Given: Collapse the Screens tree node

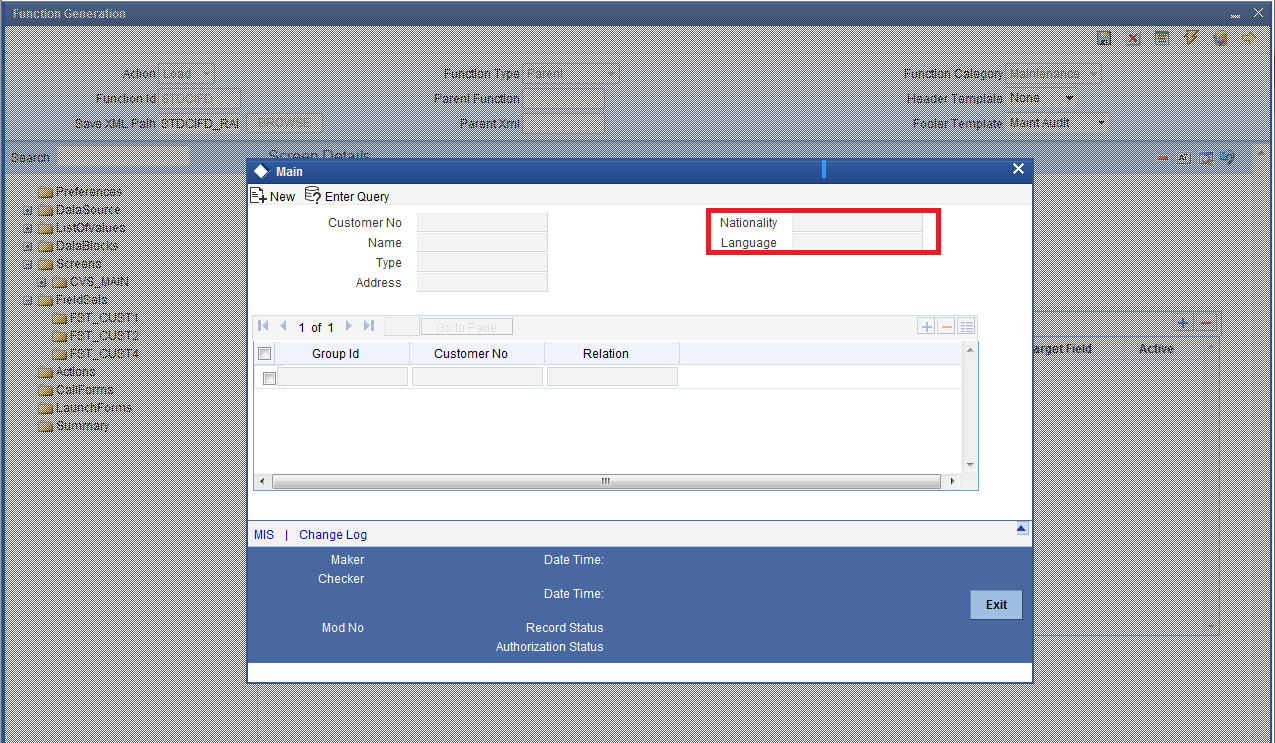Looking at the screenshot, I should 28,264.
